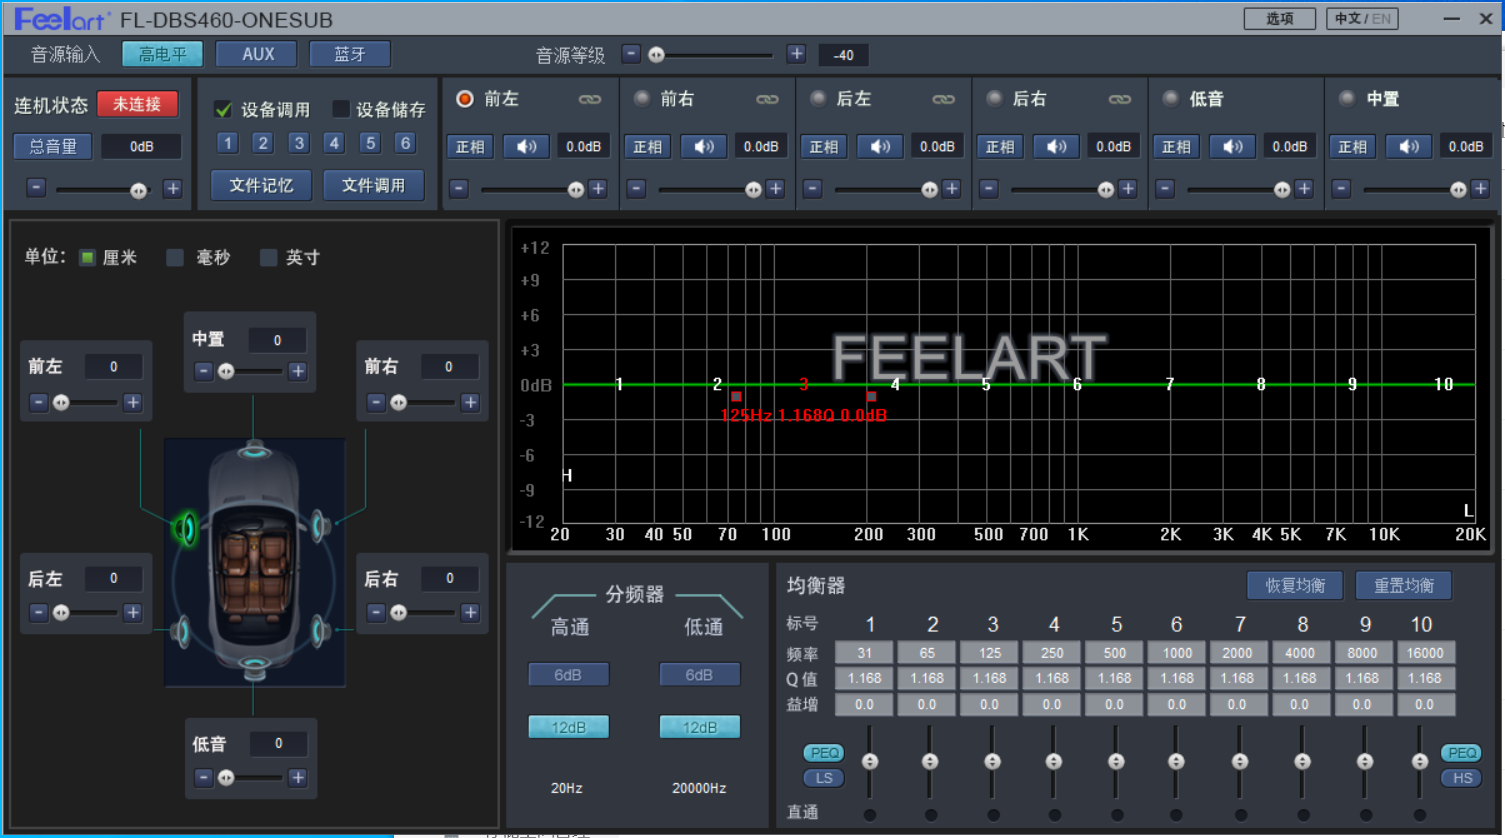Increase 中置 delay with plus button
The image size is (1505, 838).
point(297,371)
